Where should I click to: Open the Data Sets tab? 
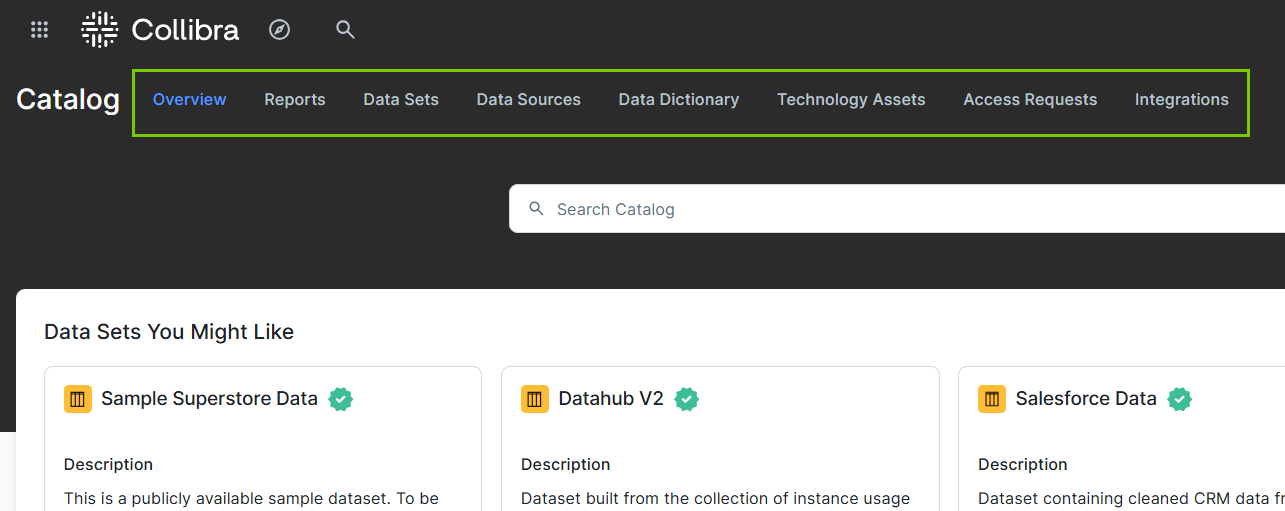pos(401,100)
